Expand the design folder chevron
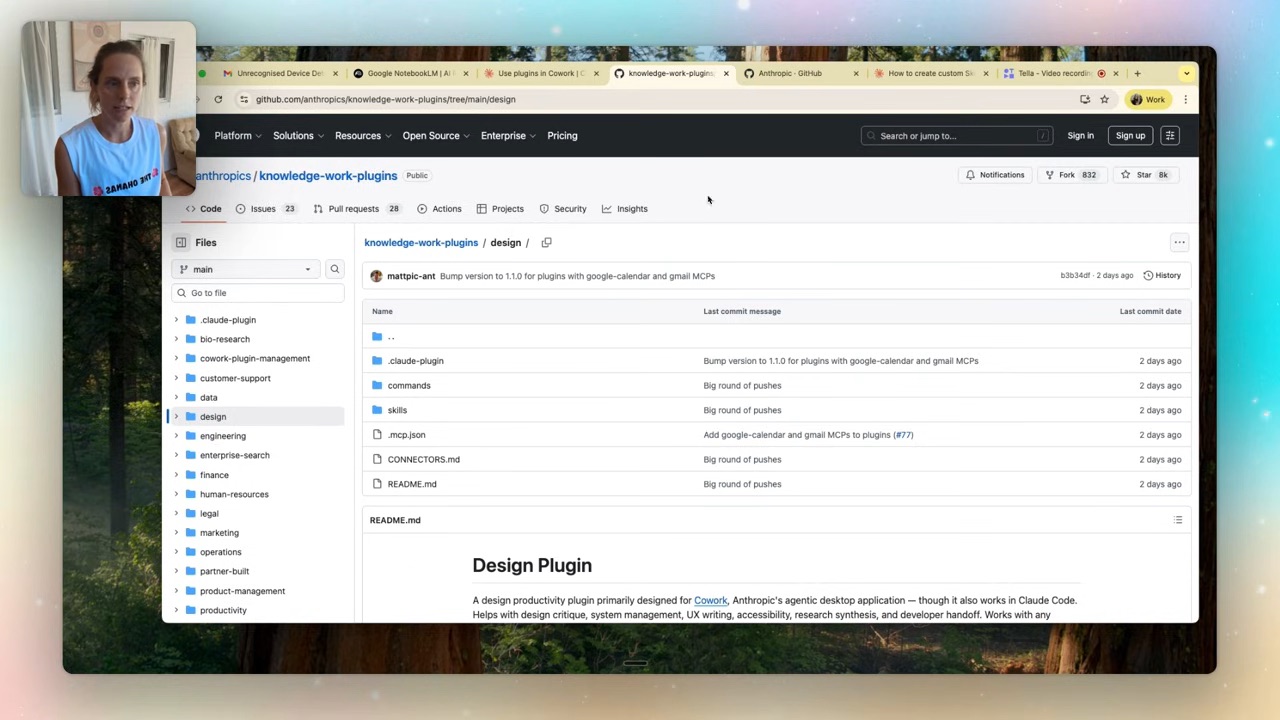The width and height of the screenshot is (1280, 720). point(177,416)
